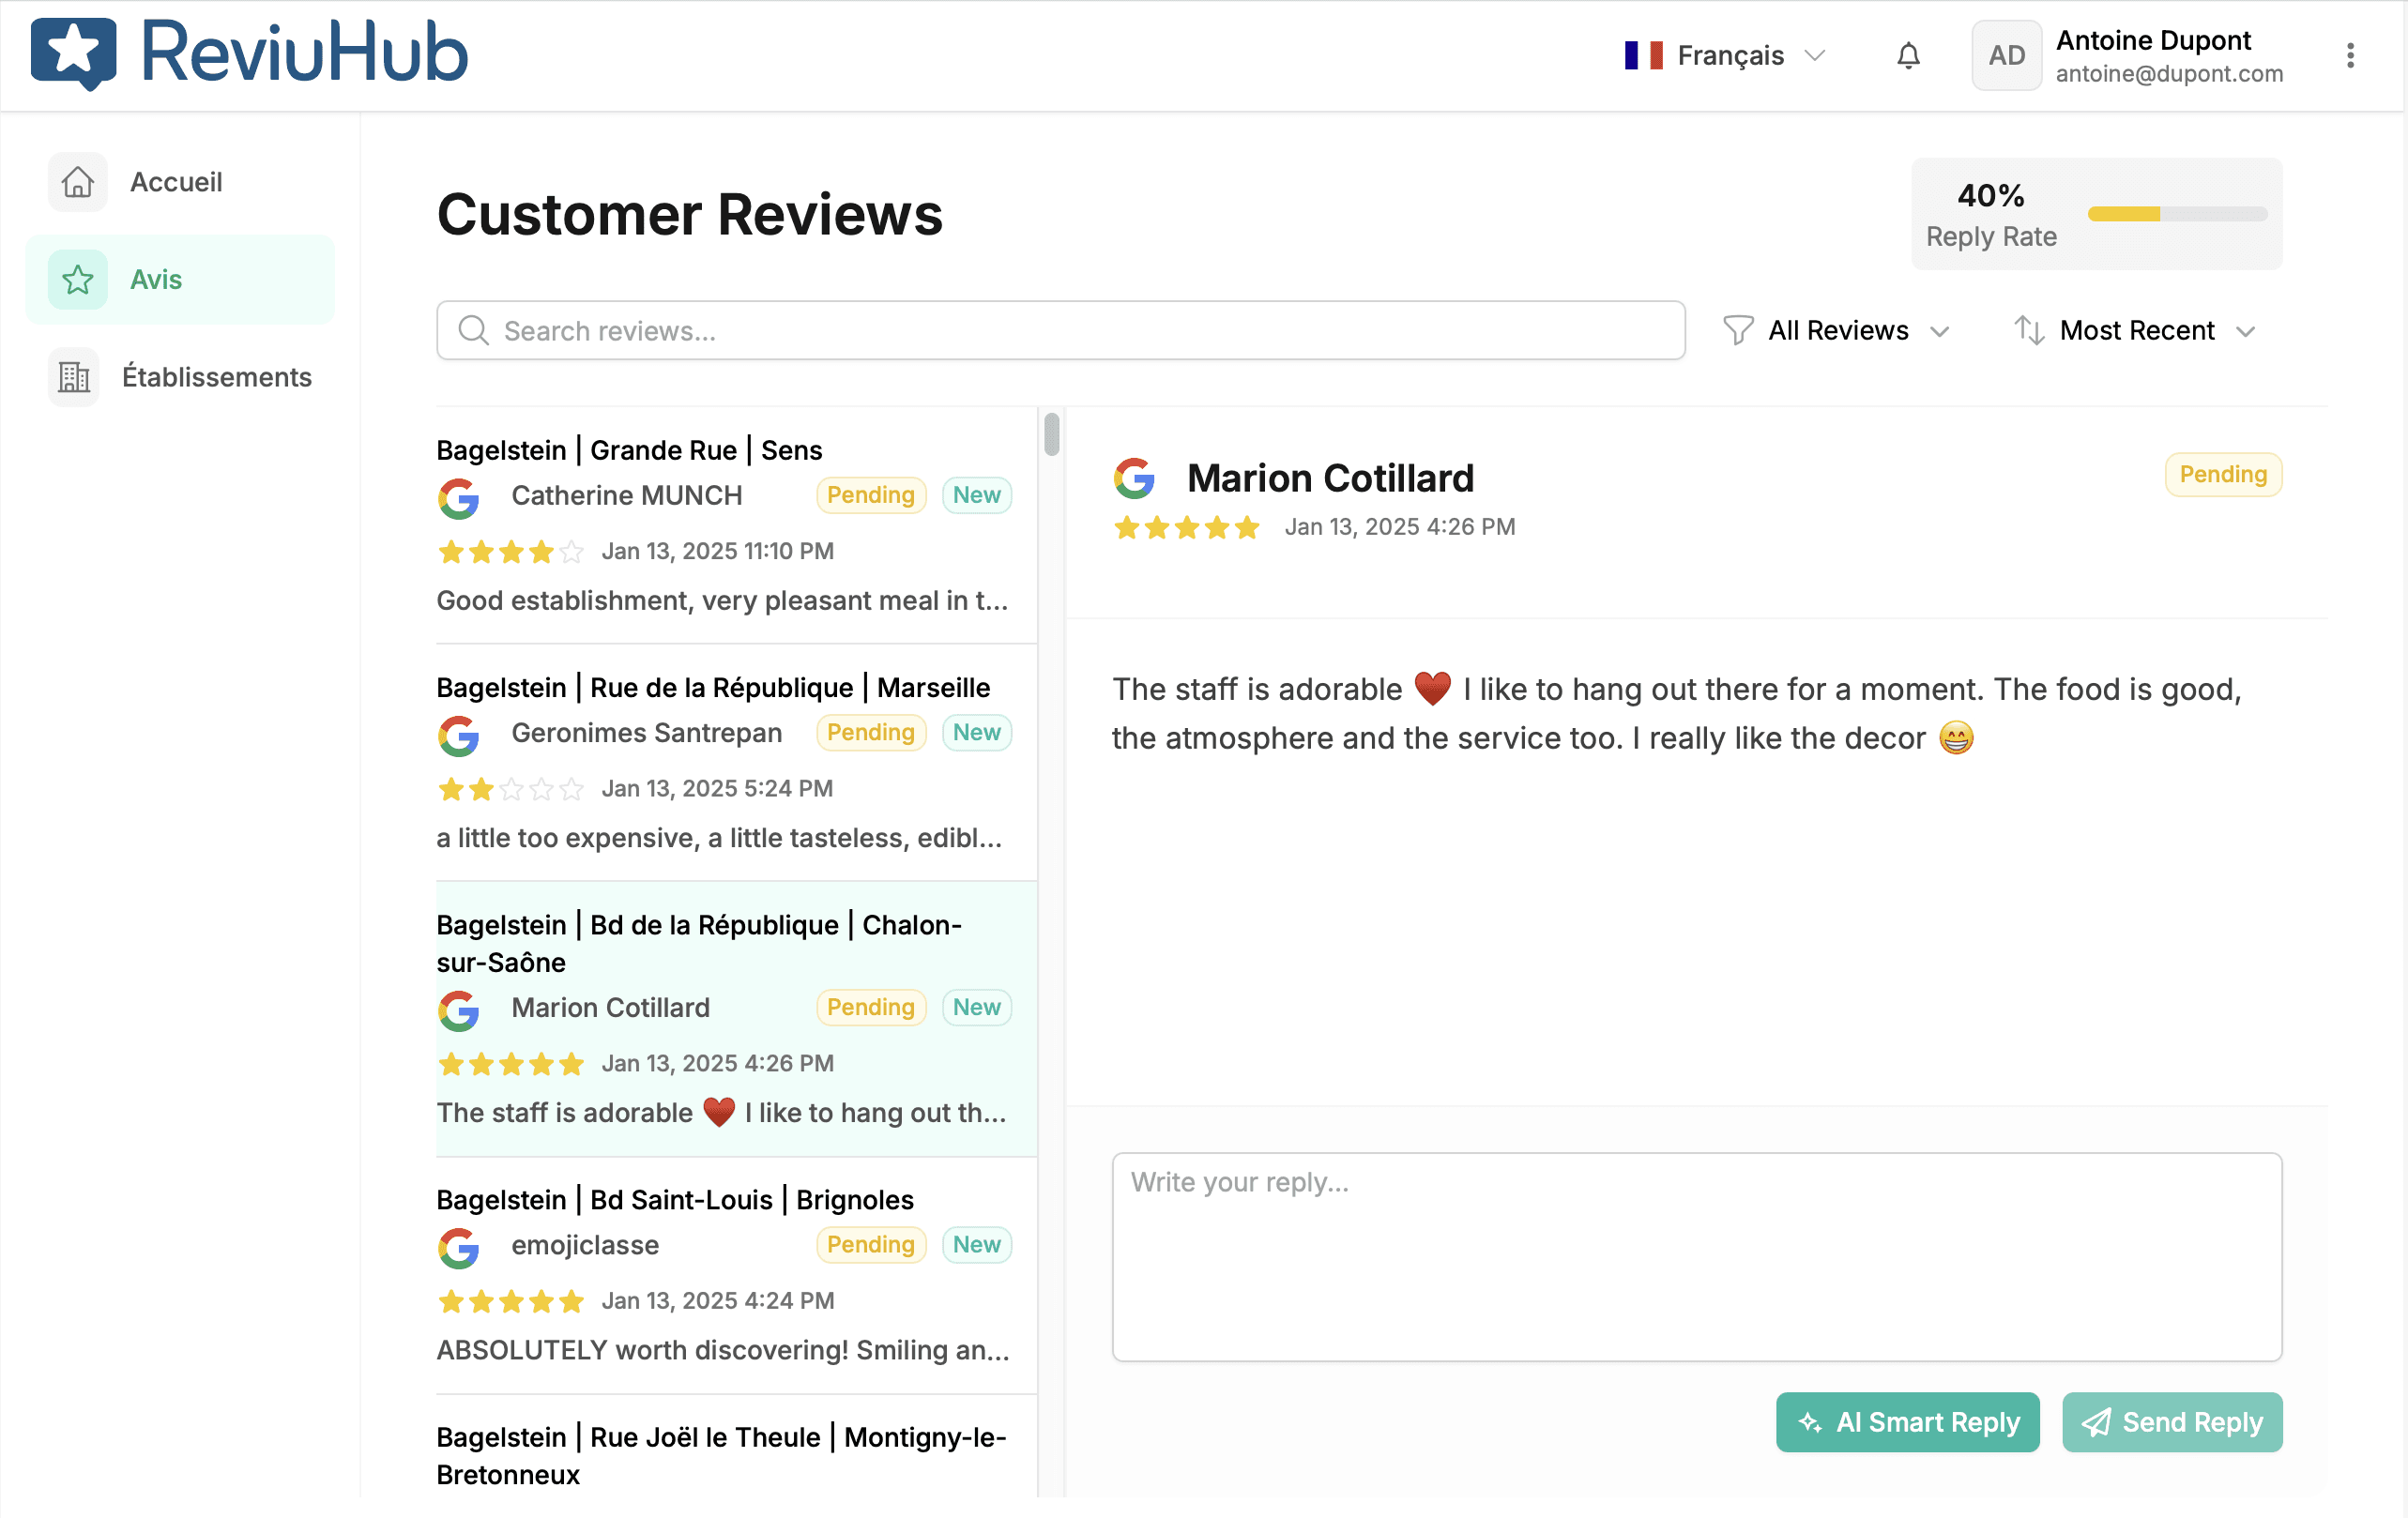Image resolution: width=2408 pixels, height=1518 pixels.
Task: Open the Français language dropdown
Action: point(1727,55)
